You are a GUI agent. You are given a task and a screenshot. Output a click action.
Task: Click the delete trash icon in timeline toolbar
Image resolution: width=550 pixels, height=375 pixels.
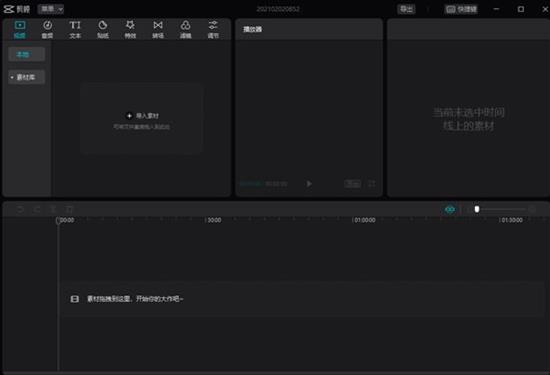tap(69, 209)
